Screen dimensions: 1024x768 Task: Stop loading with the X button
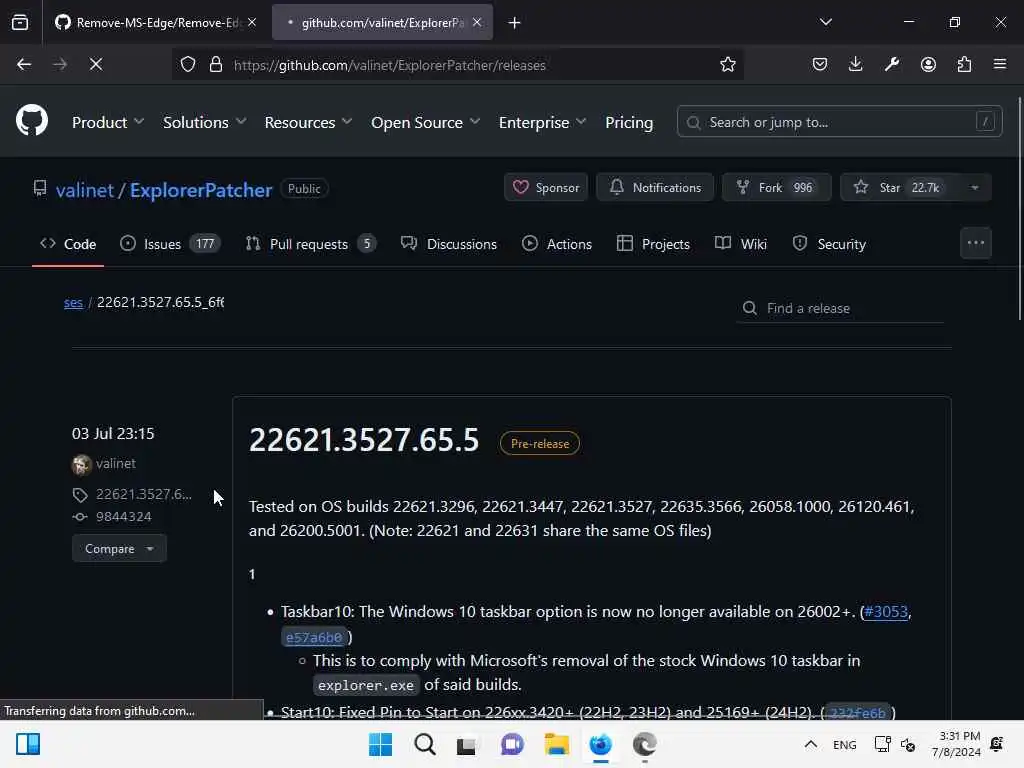95,64
